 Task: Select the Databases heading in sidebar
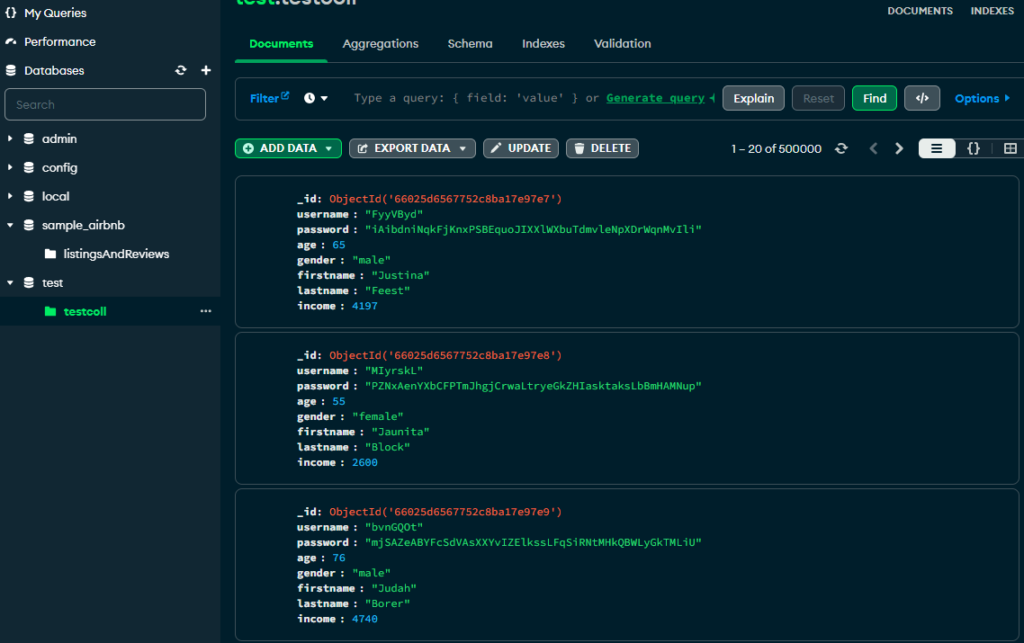point(54,71)
